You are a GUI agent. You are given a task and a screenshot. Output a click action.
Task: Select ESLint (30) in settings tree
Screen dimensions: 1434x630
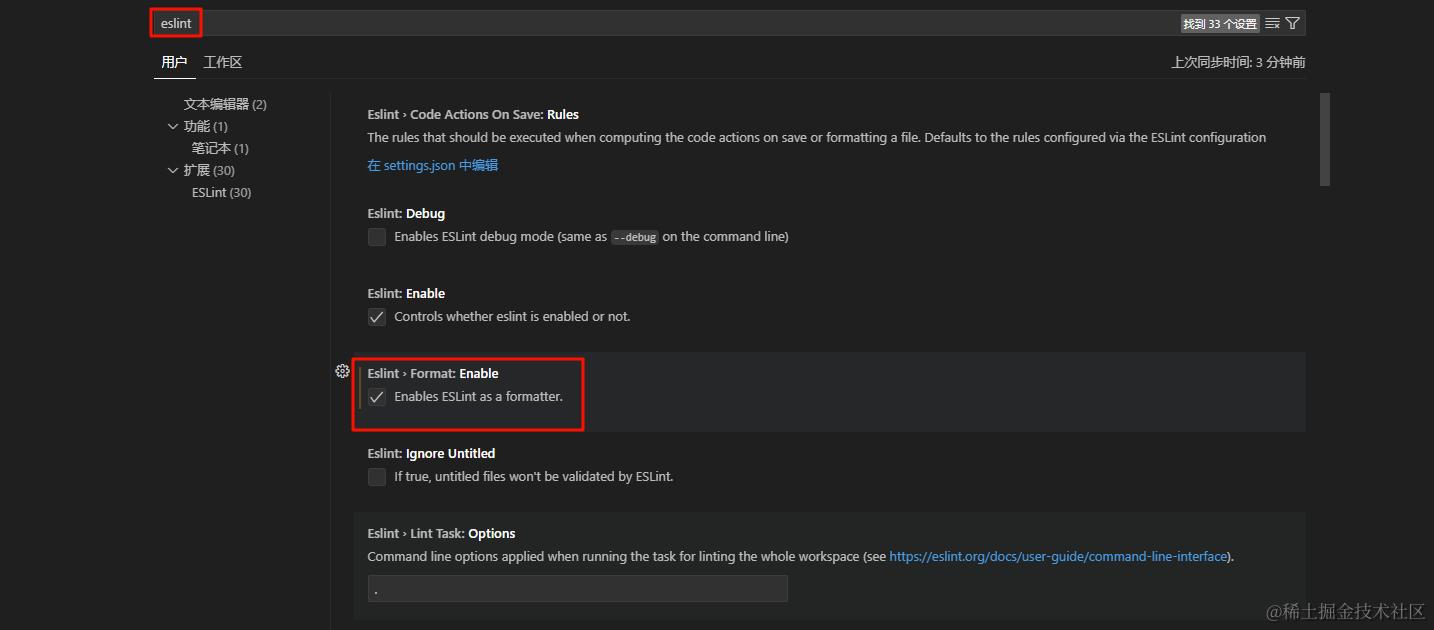tap(221, 192)
